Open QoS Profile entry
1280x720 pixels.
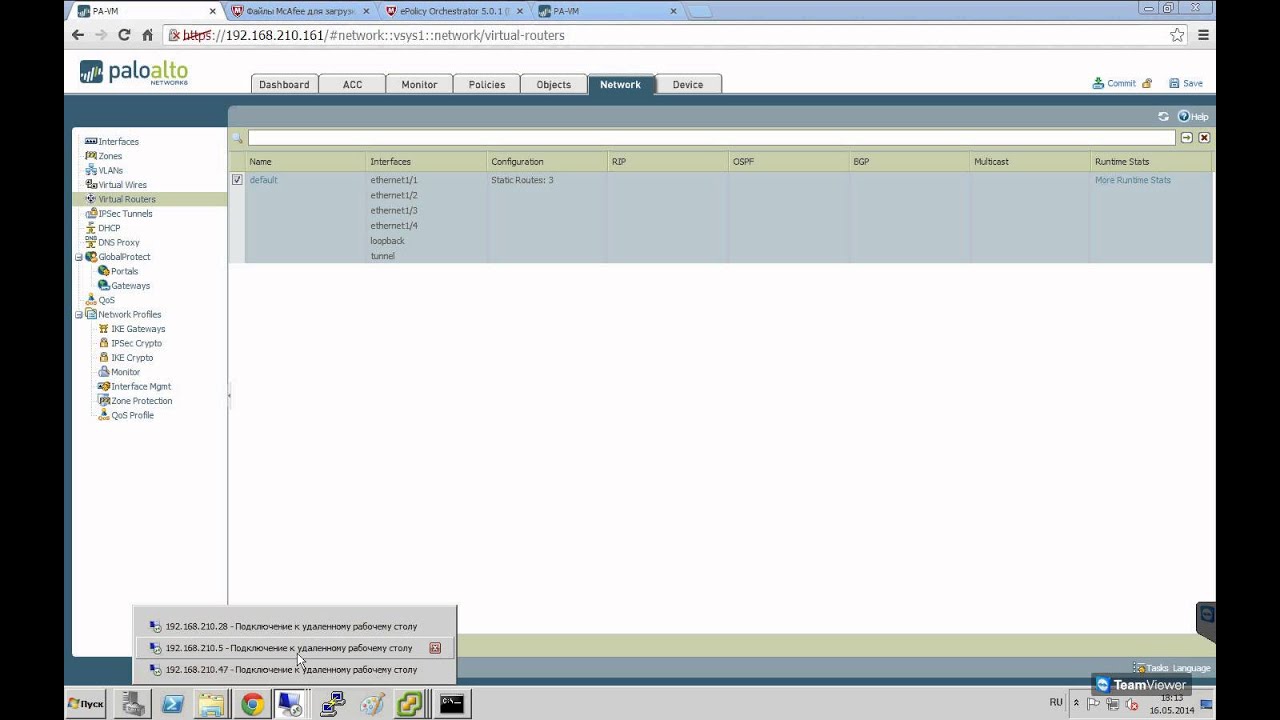132,415
